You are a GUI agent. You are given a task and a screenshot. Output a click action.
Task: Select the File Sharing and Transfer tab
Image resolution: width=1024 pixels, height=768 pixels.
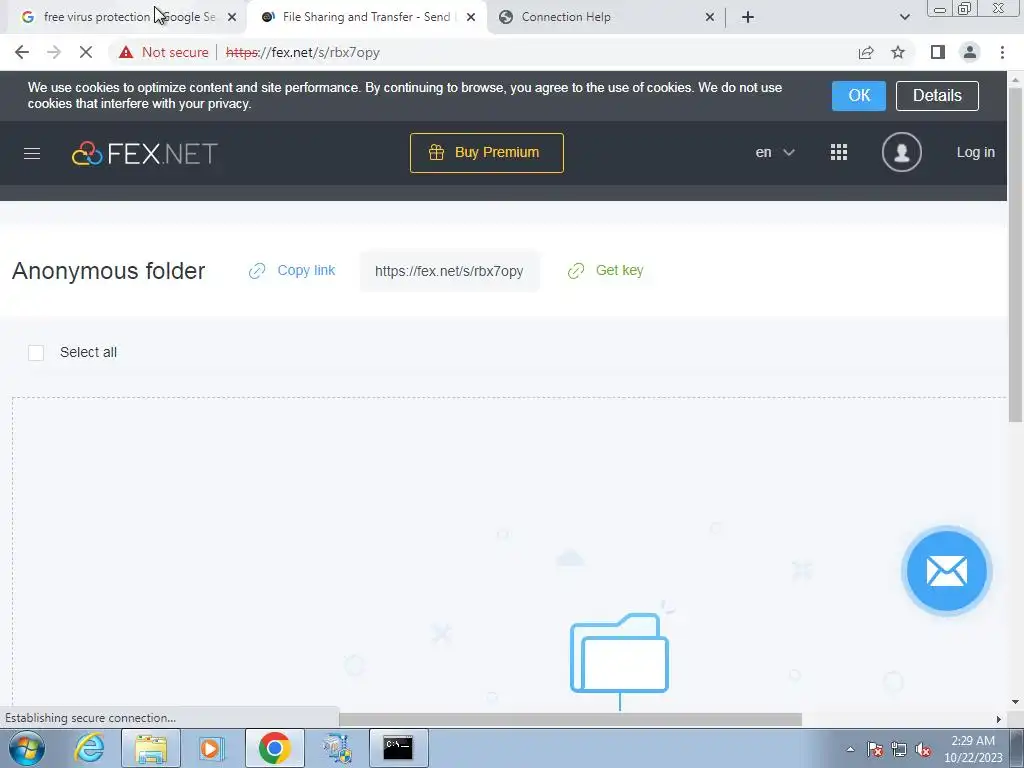[x=366, y=17]
